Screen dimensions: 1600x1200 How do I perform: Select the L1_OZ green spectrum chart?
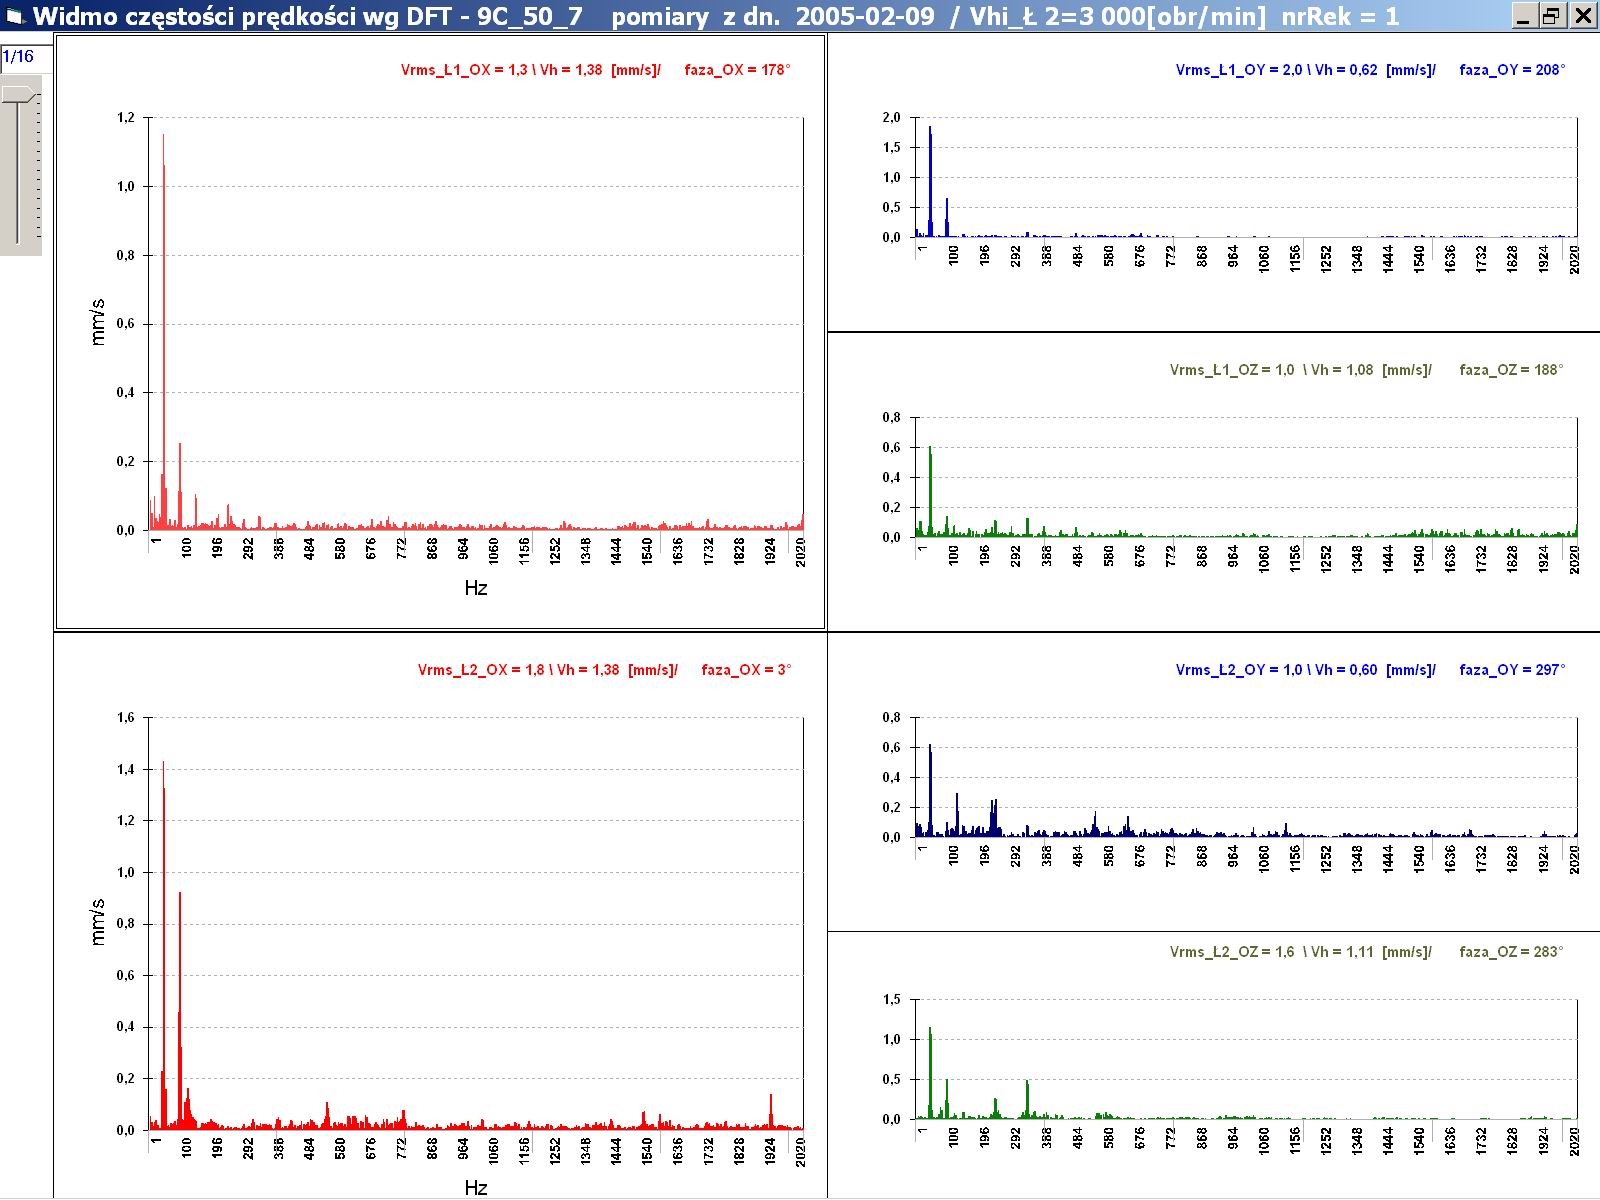(1245, 480)
